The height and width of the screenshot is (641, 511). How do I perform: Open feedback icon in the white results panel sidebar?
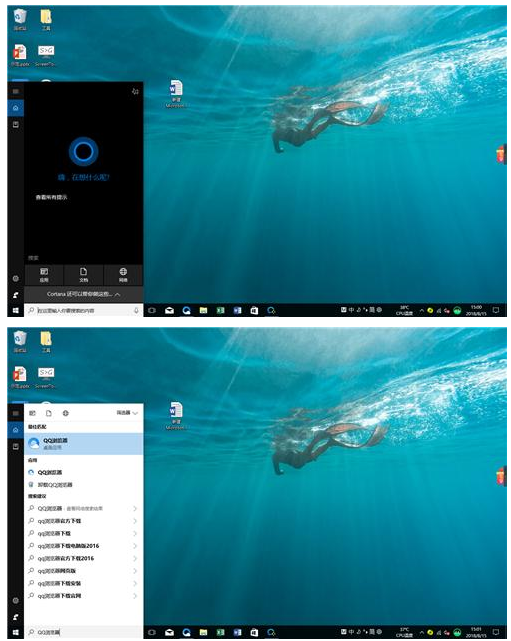(16, 616)
